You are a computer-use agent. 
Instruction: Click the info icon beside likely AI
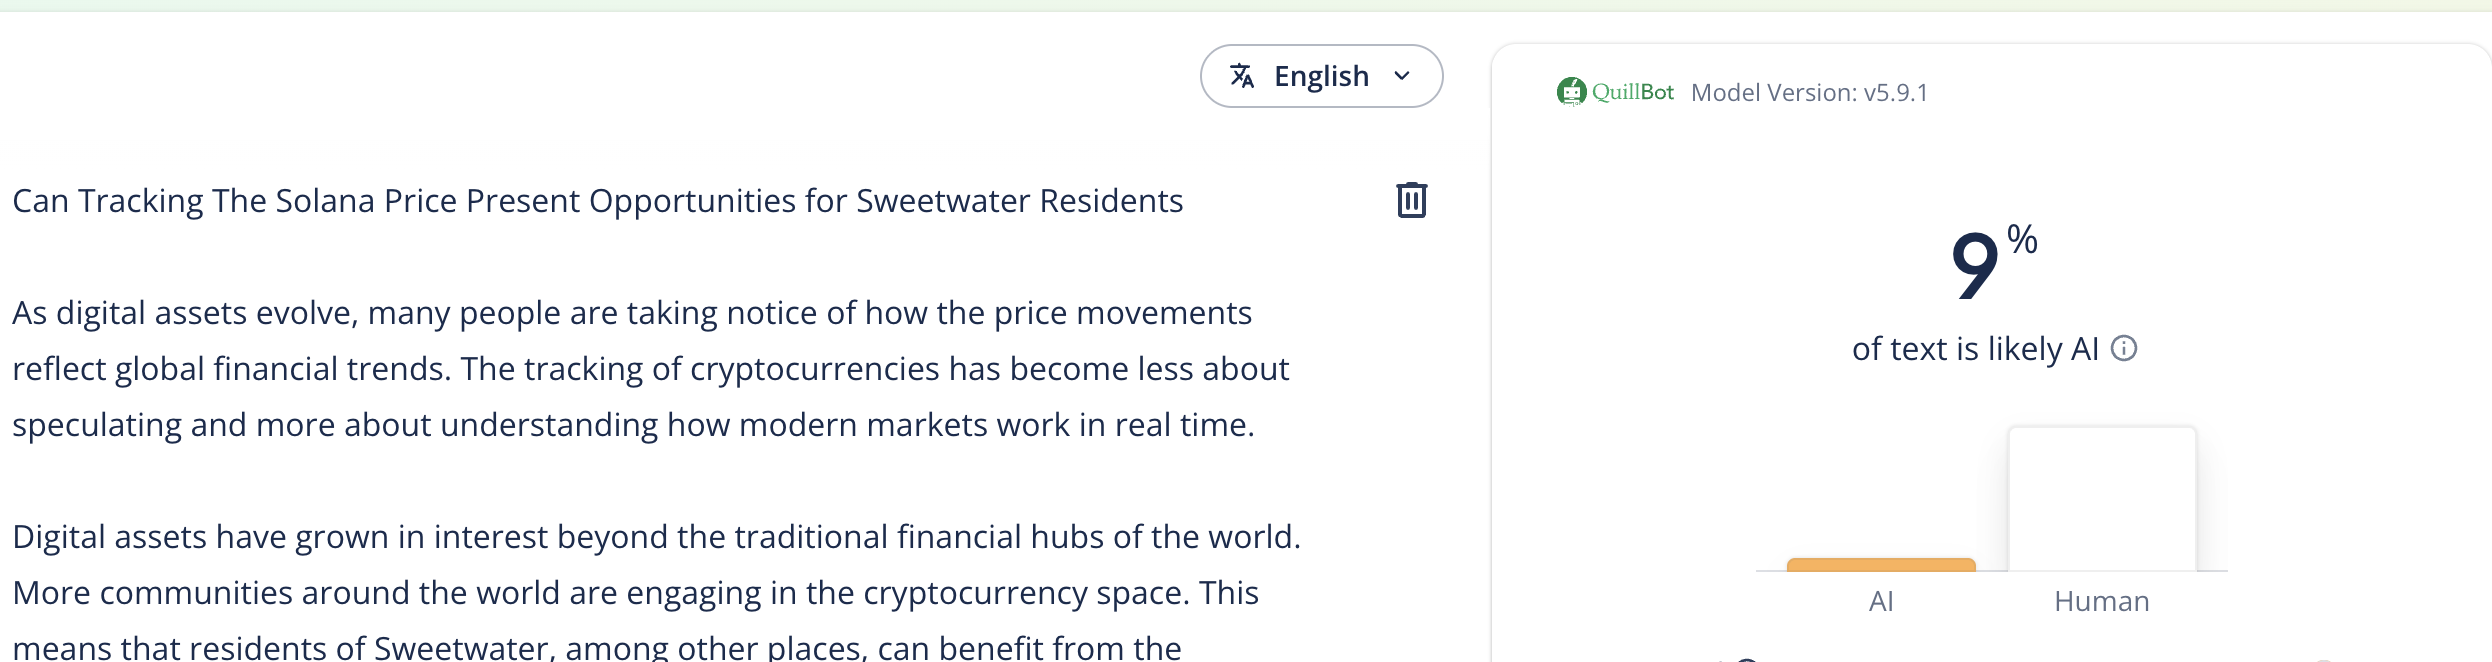pyautogui.click(x=2124, y=348)
